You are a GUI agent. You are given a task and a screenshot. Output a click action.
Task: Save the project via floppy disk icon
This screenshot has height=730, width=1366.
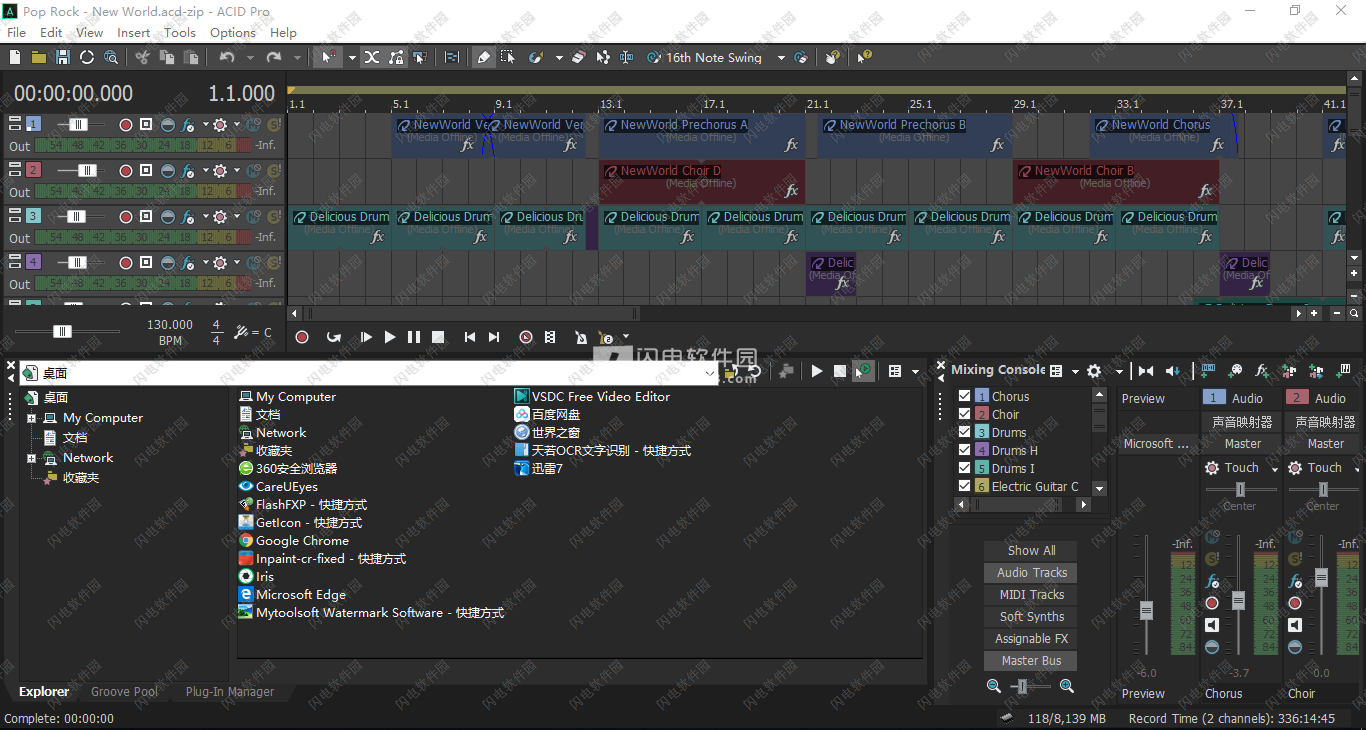63,58
